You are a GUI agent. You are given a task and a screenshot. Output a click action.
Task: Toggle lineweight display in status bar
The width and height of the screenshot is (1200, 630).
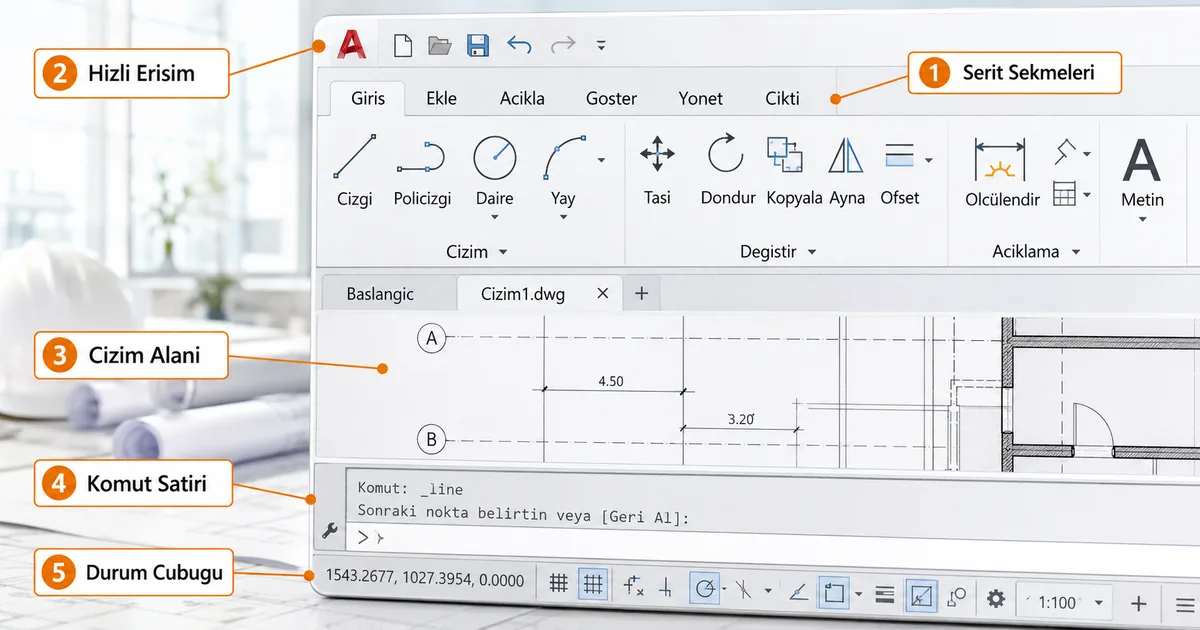point(884,595)
